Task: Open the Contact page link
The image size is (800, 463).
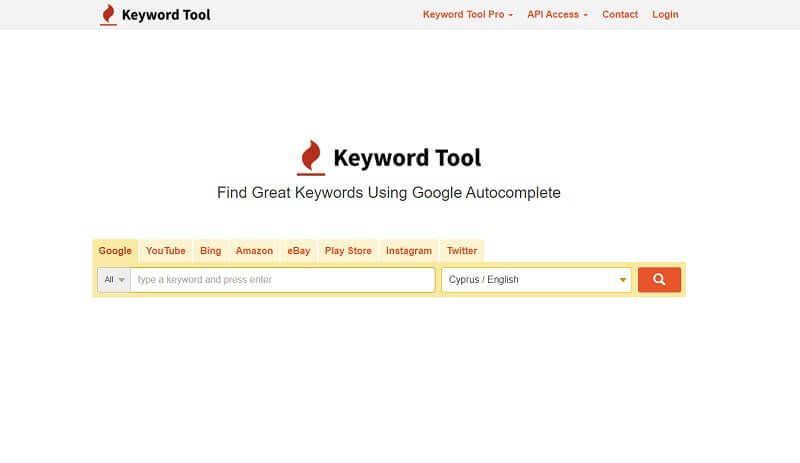Action: 620,15
